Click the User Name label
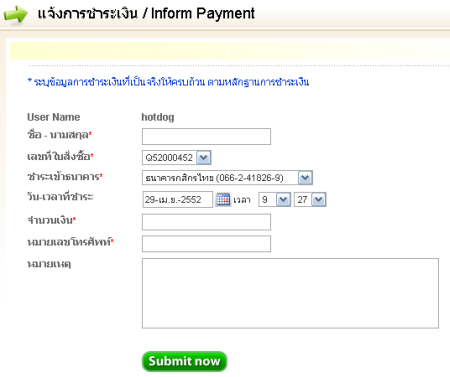 [54, 117]
